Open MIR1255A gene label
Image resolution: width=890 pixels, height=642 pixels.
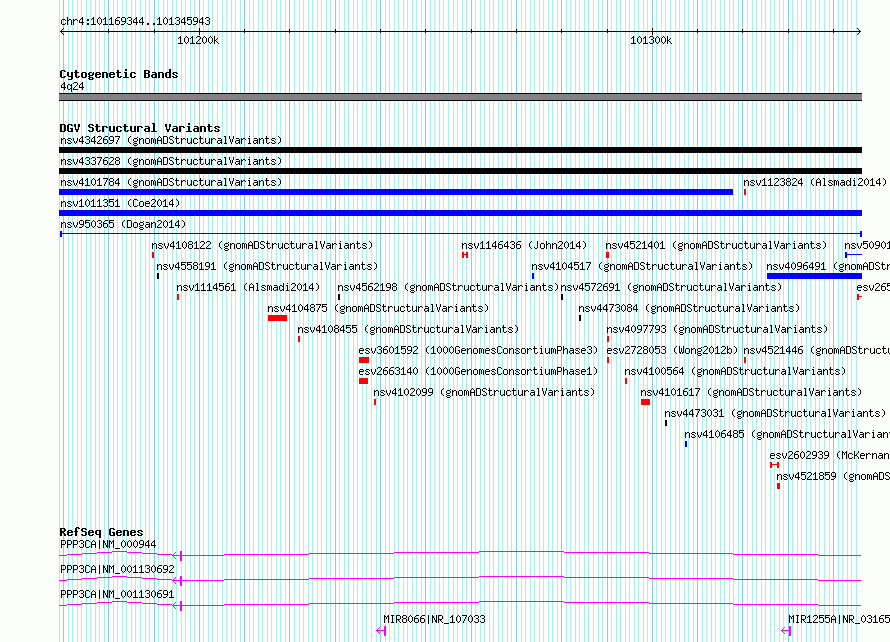pyautogui.click(x=839, y=619)
